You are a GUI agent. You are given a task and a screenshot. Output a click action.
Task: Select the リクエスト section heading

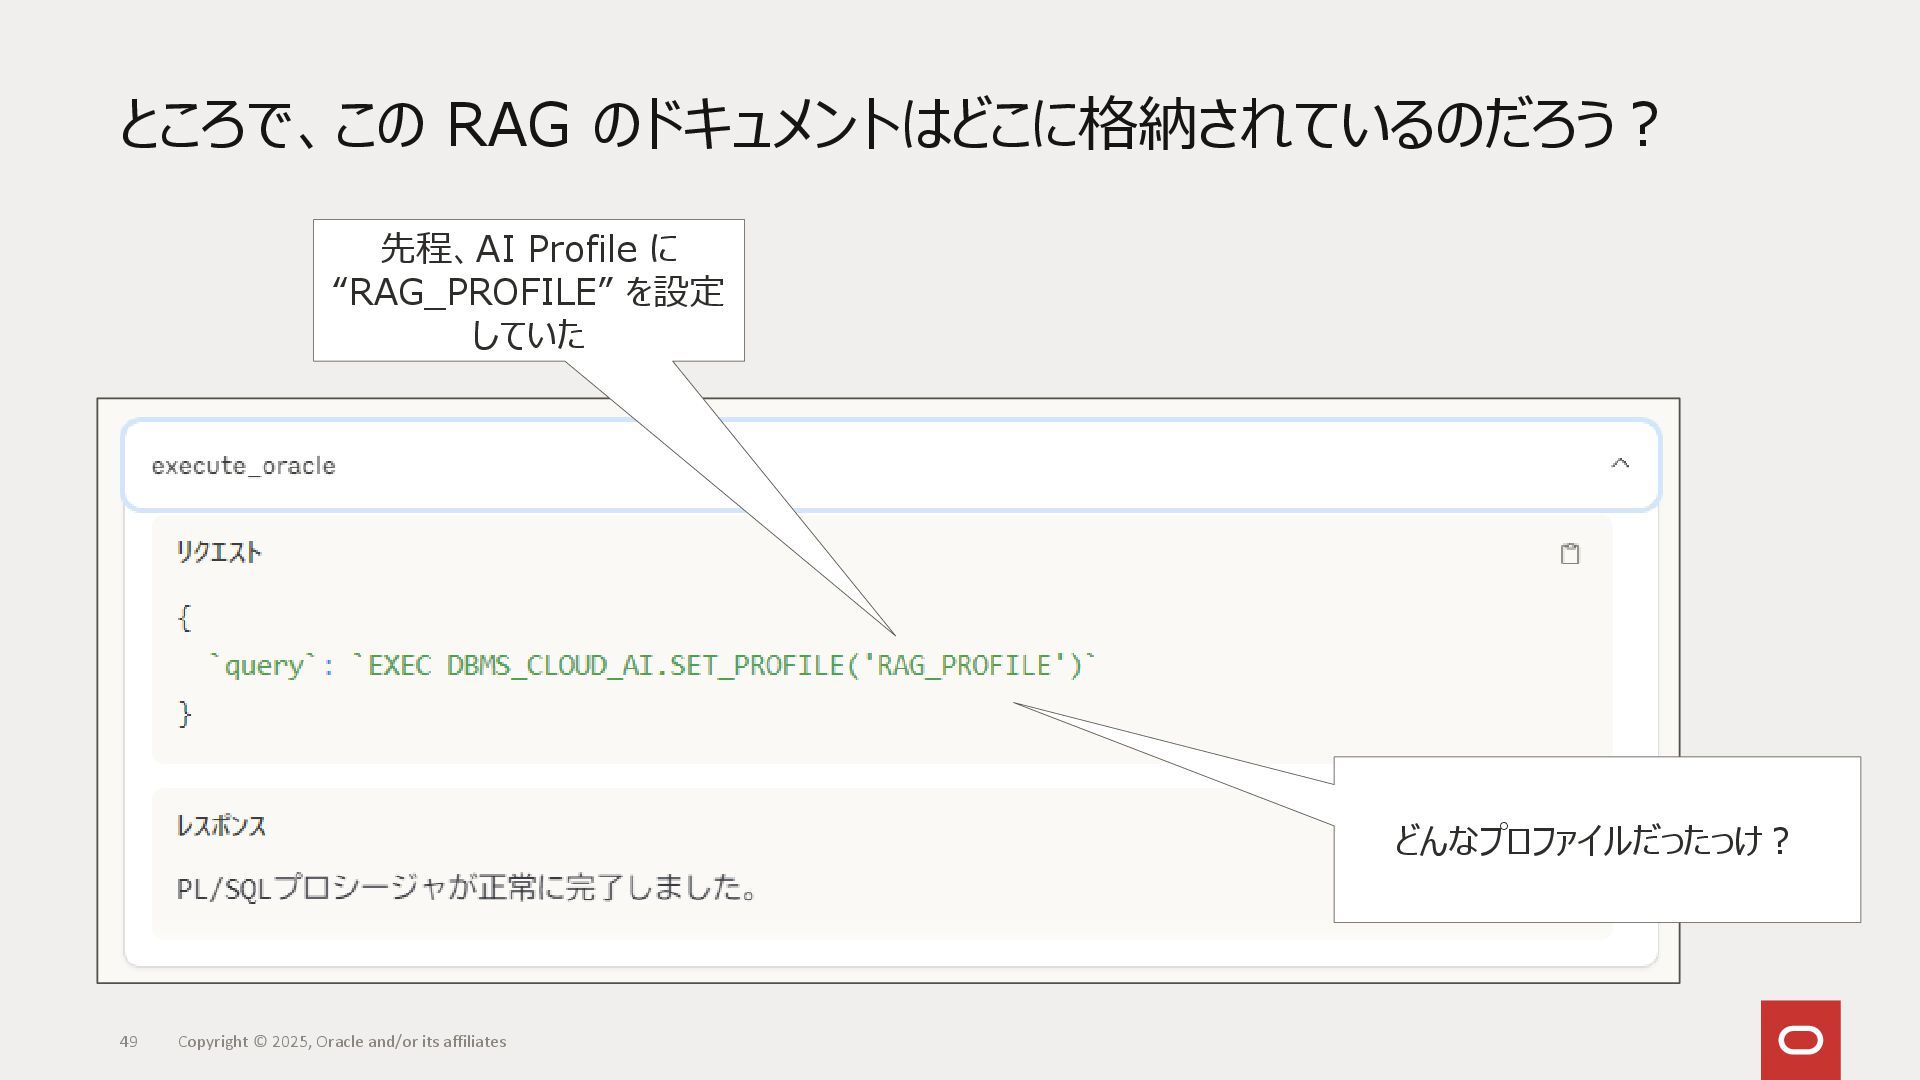pos(218,552)
